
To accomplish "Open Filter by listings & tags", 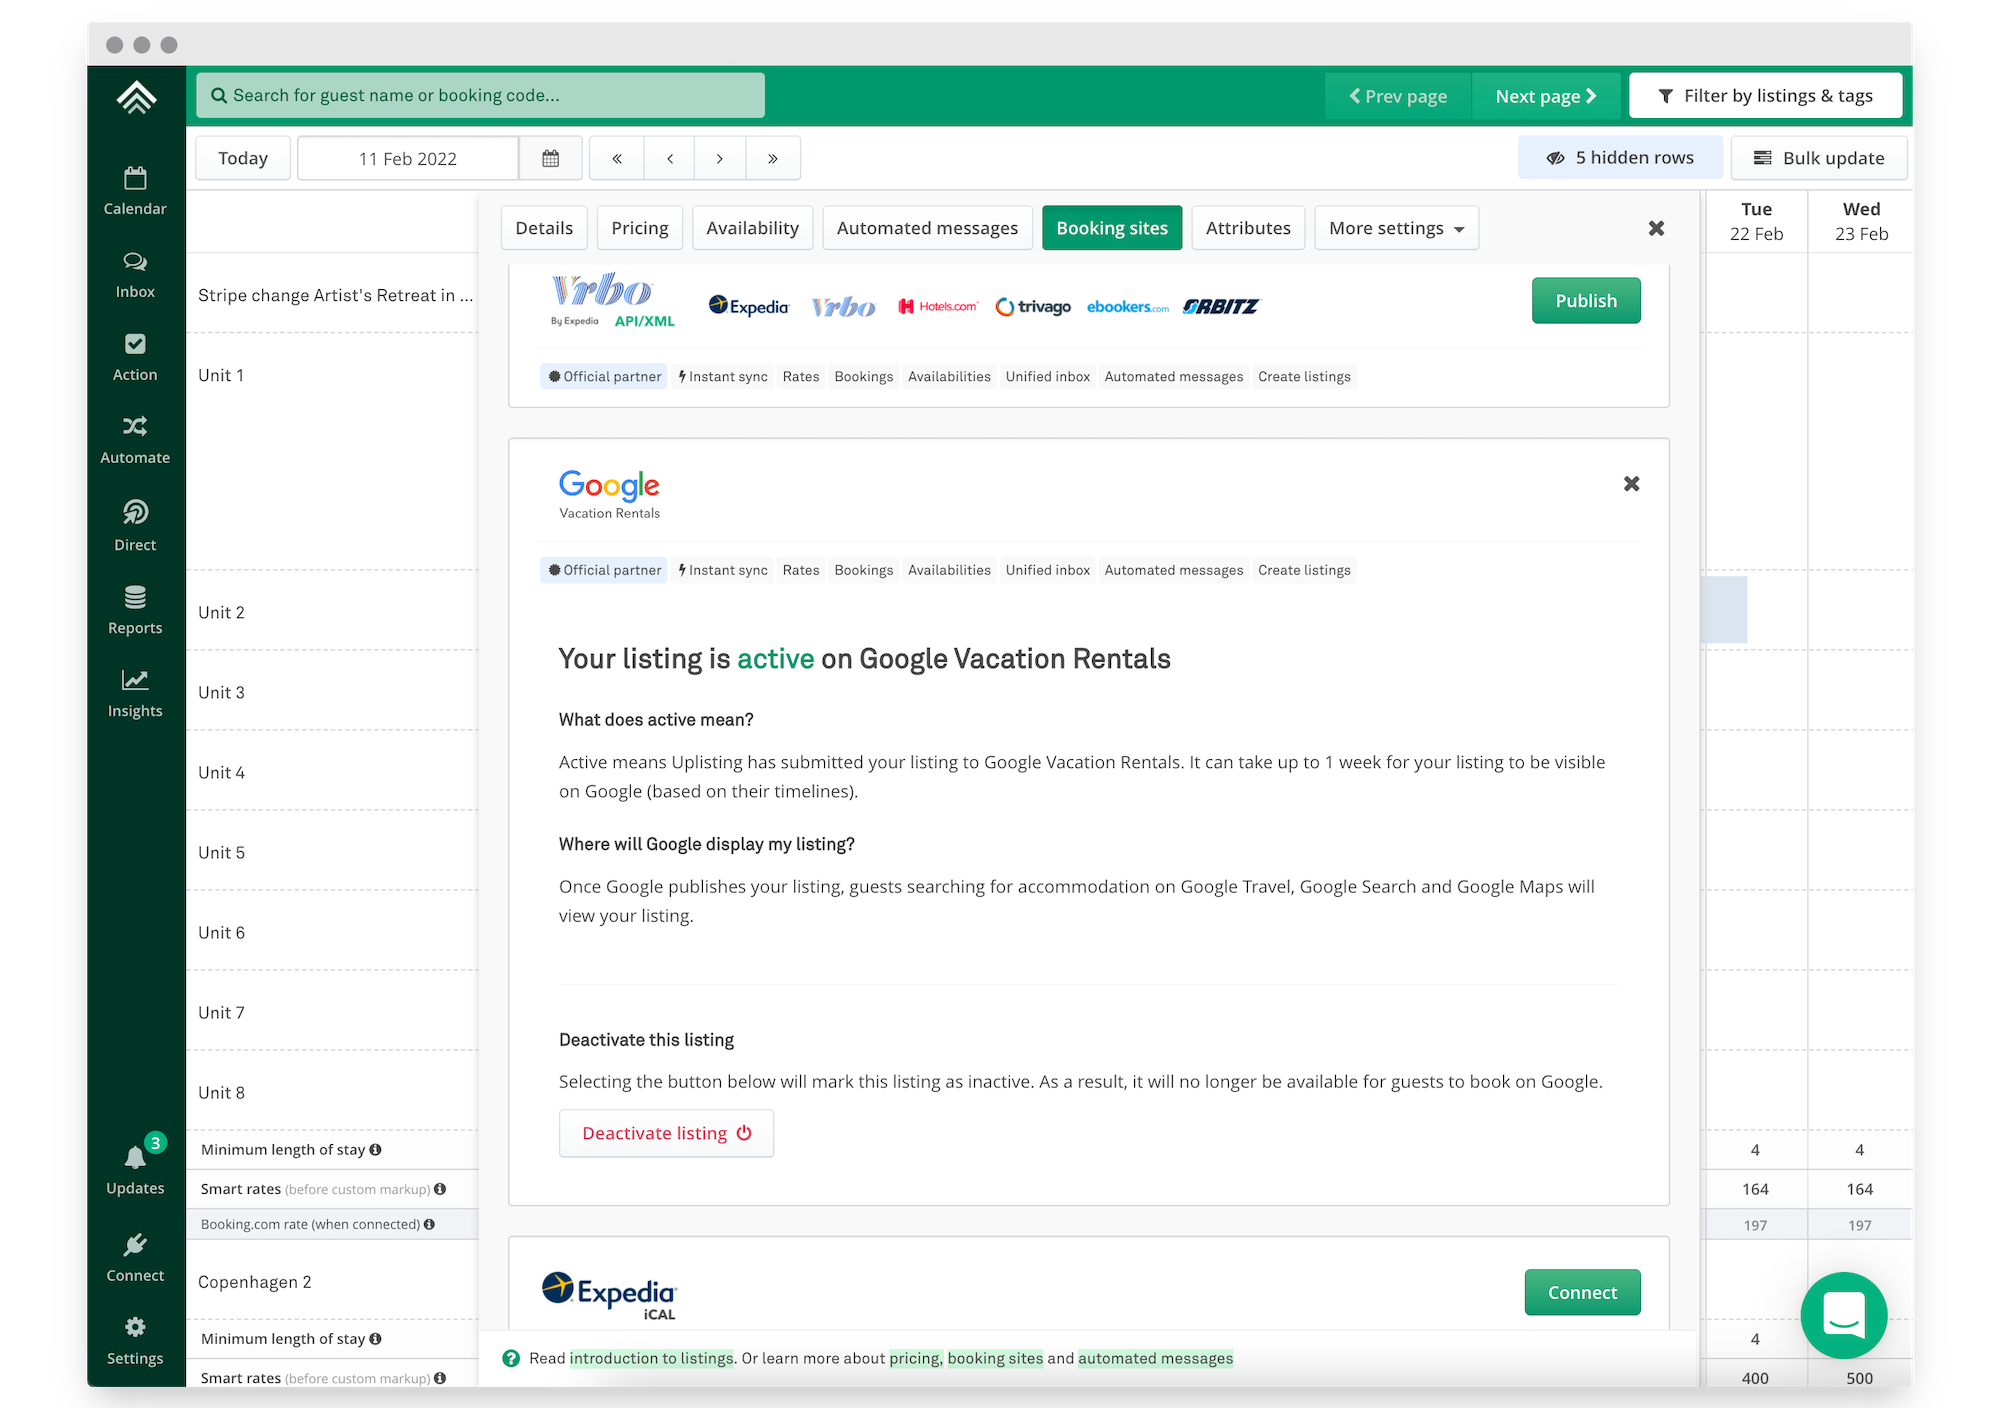I will click(x=1765, y=96).
